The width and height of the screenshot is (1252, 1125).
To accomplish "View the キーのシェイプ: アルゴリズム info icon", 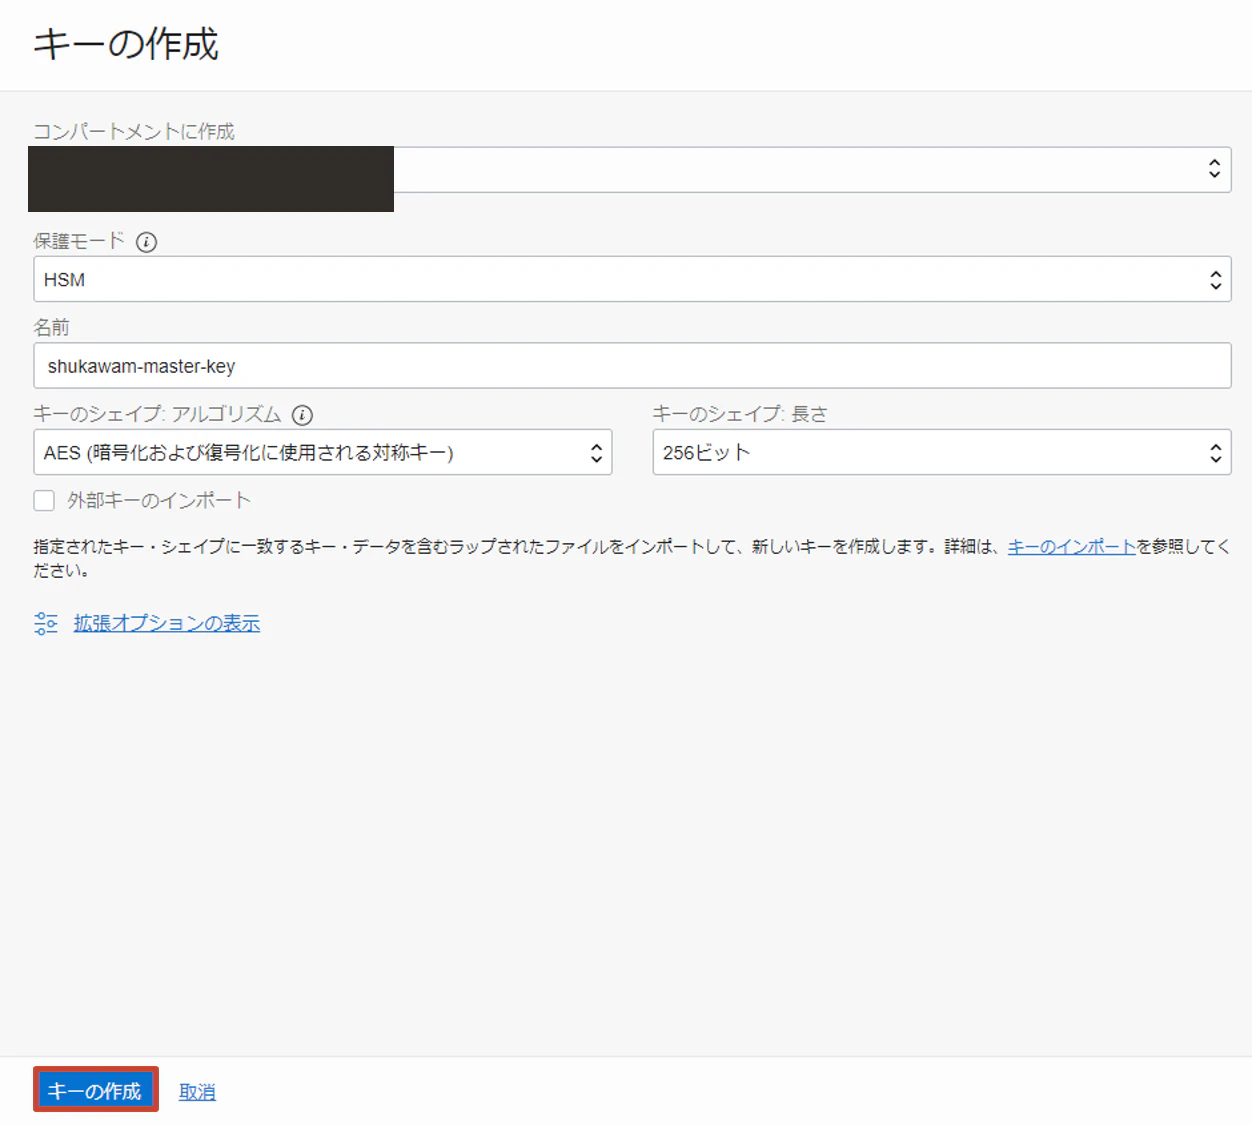I will 301,414.
